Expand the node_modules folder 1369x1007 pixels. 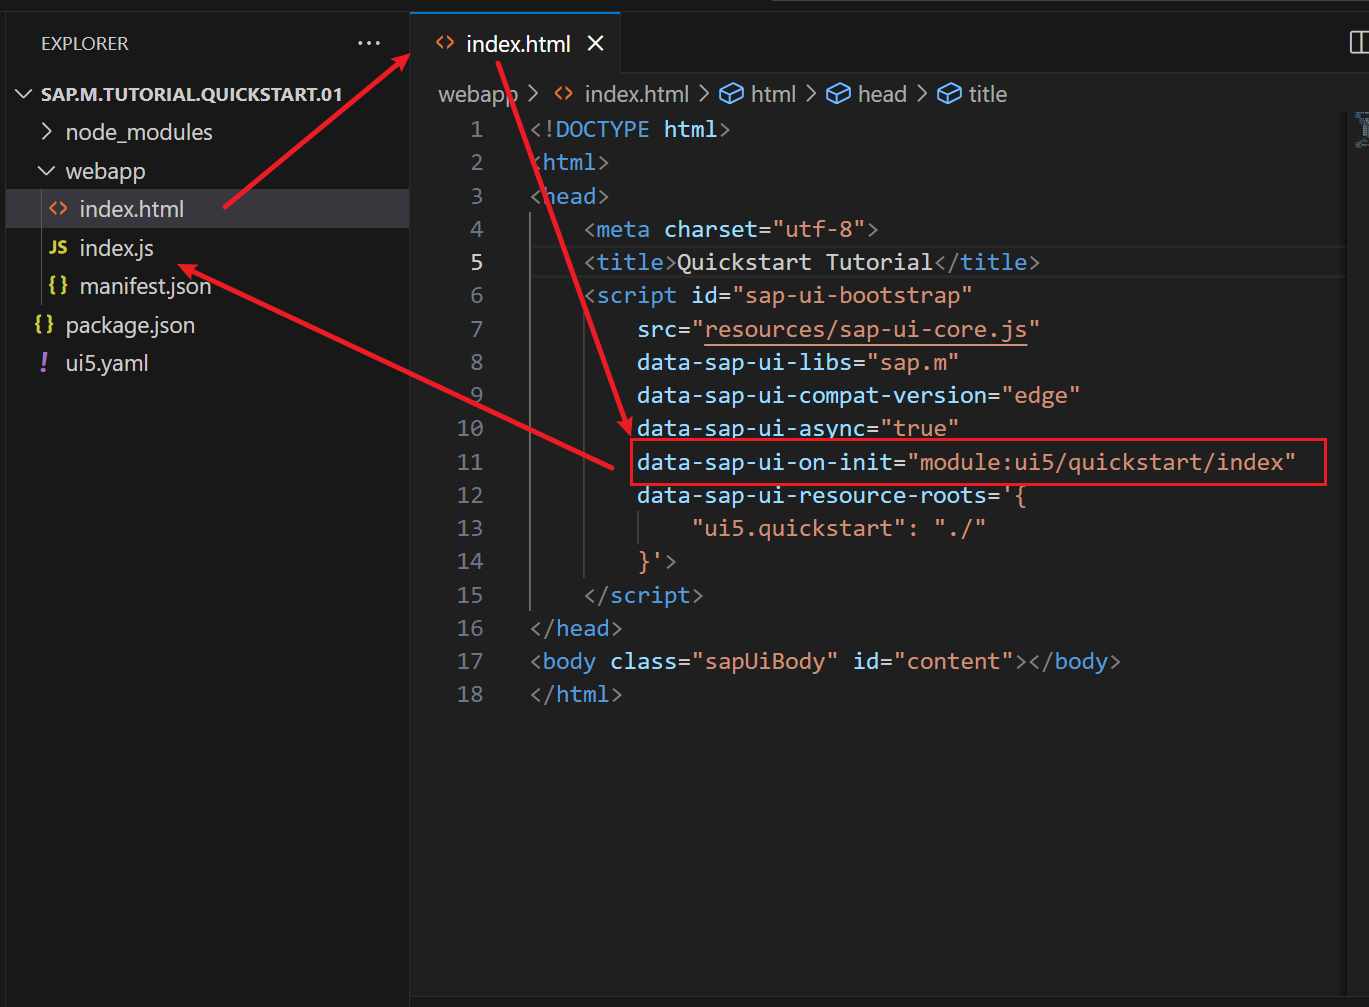(x=46, y=132)
